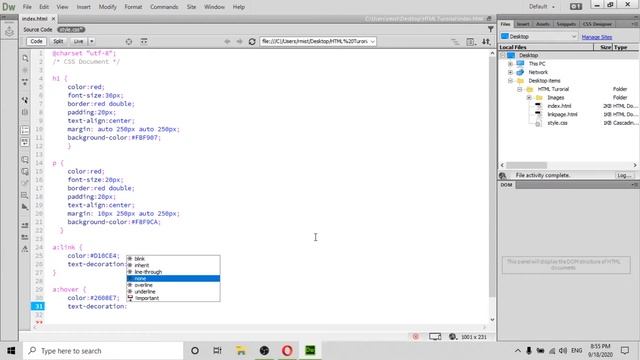
Task: Click the Type here to search box
Action: [x=103, y=351]
